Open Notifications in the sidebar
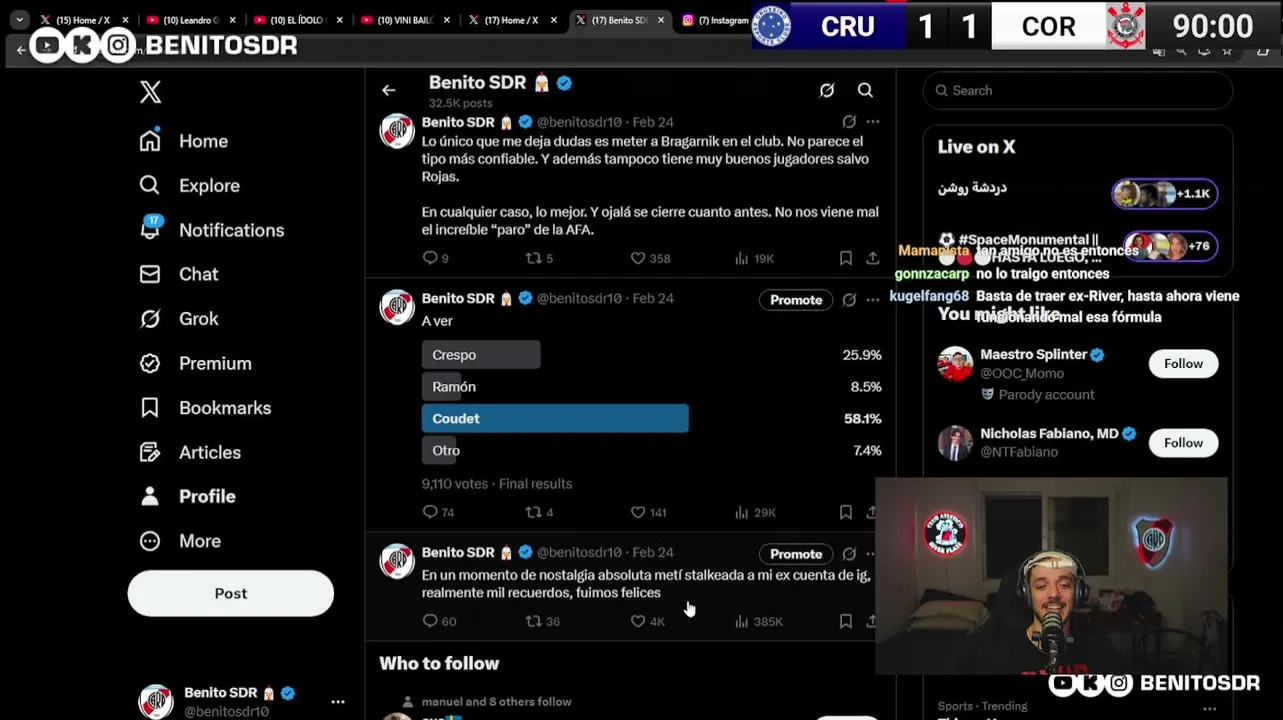 coord(211,230)
